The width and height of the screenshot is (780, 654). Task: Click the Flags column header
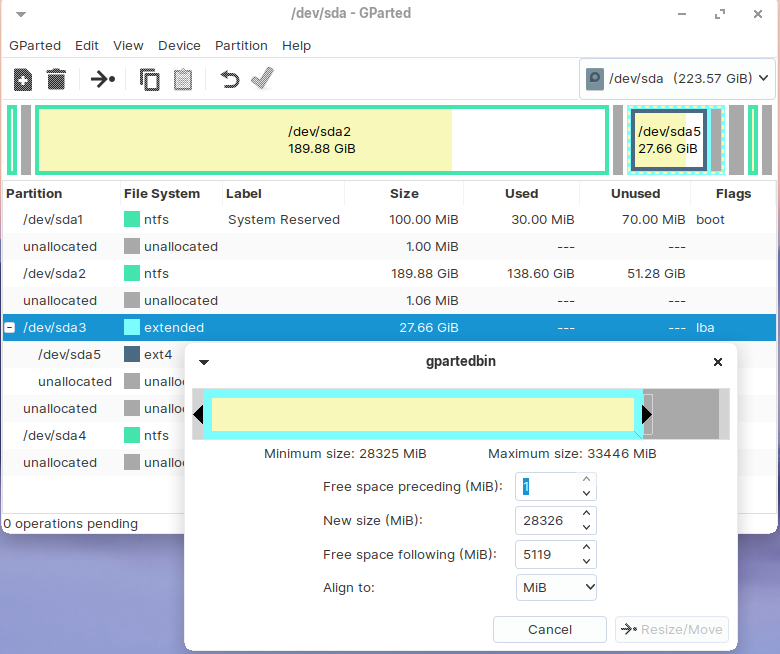pyautogui.click(x=733, y=193)
